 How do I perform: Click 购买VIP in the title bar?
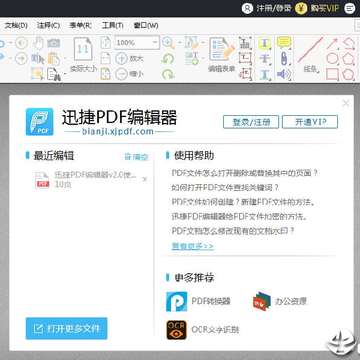317,8
